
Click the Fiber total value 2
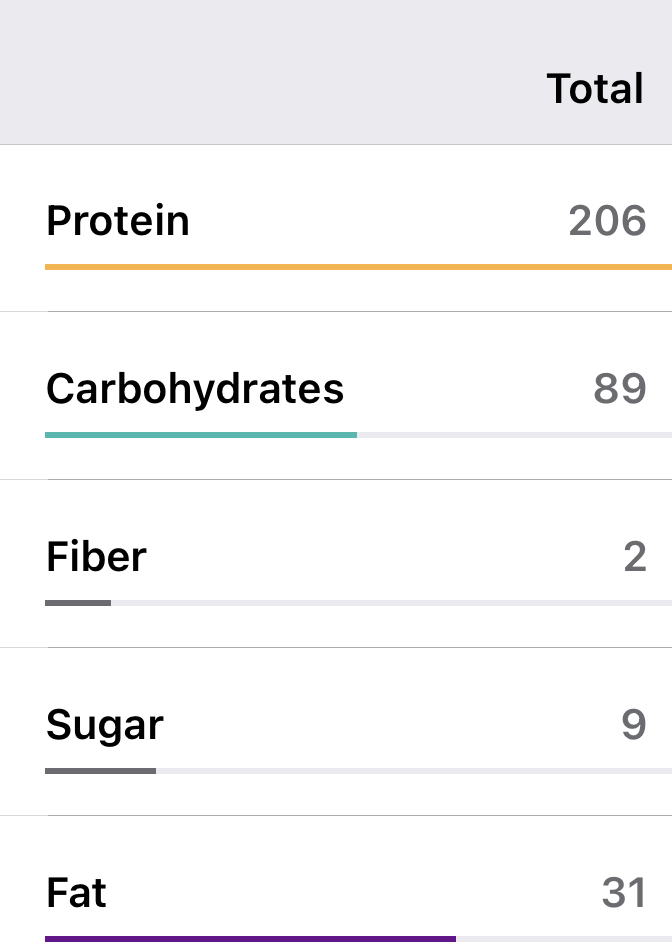point(635,557)
